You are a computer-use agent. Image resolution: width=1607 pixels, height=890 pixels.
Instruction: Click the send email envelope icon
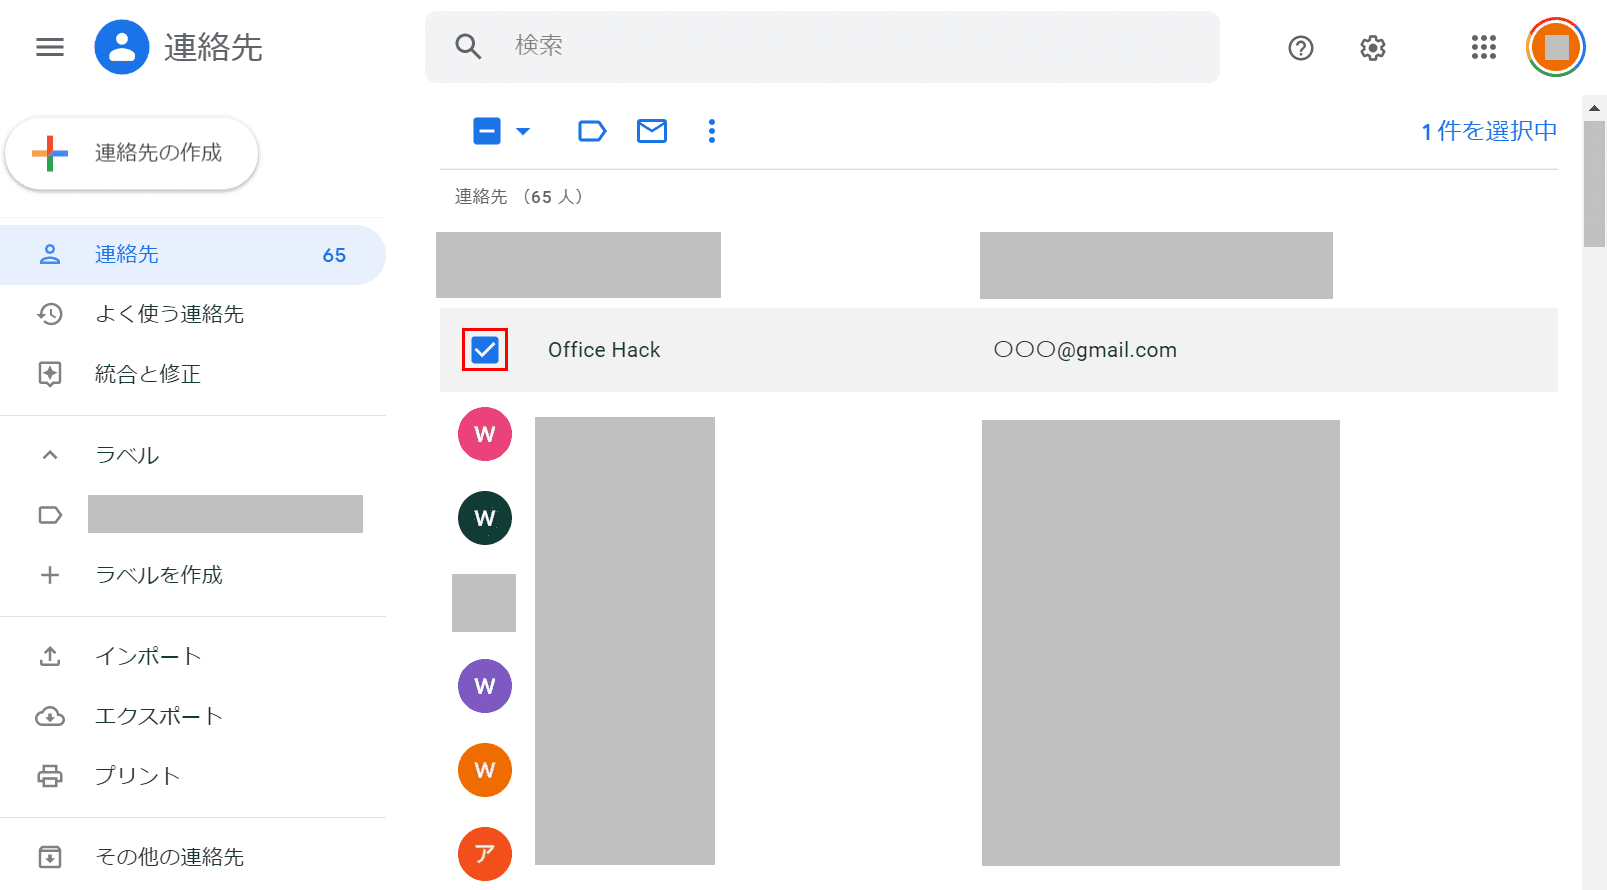pos(652,131)
